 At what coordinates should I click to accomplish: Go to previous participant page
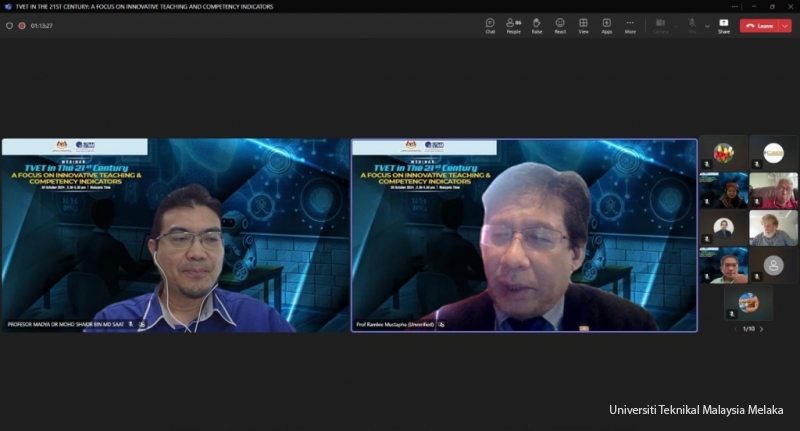736,329
